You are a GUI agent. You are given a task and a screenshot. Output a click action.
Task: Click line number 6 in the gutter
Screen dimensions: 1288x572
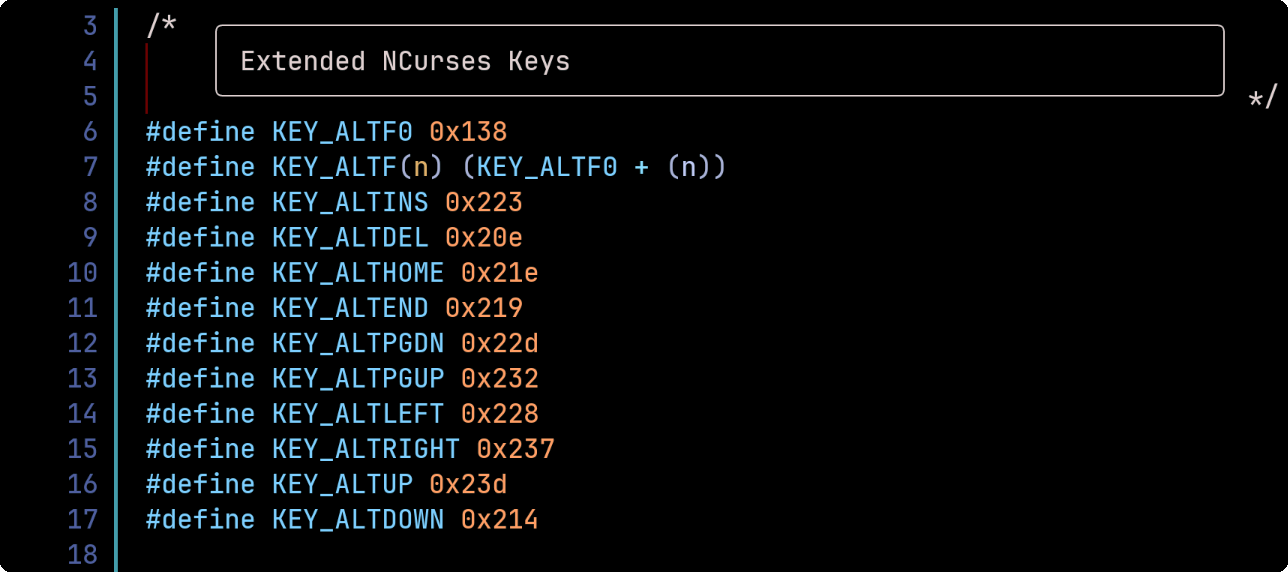pyautogui.click(x=90, y=132)
